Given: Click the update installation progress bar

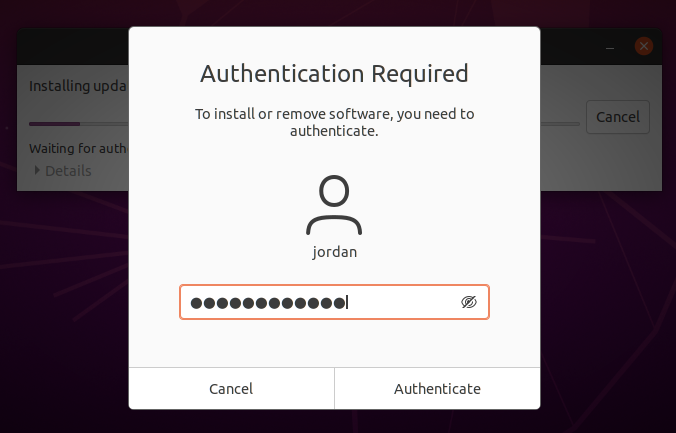Looking at the screenshot, I should pos(78,124).
